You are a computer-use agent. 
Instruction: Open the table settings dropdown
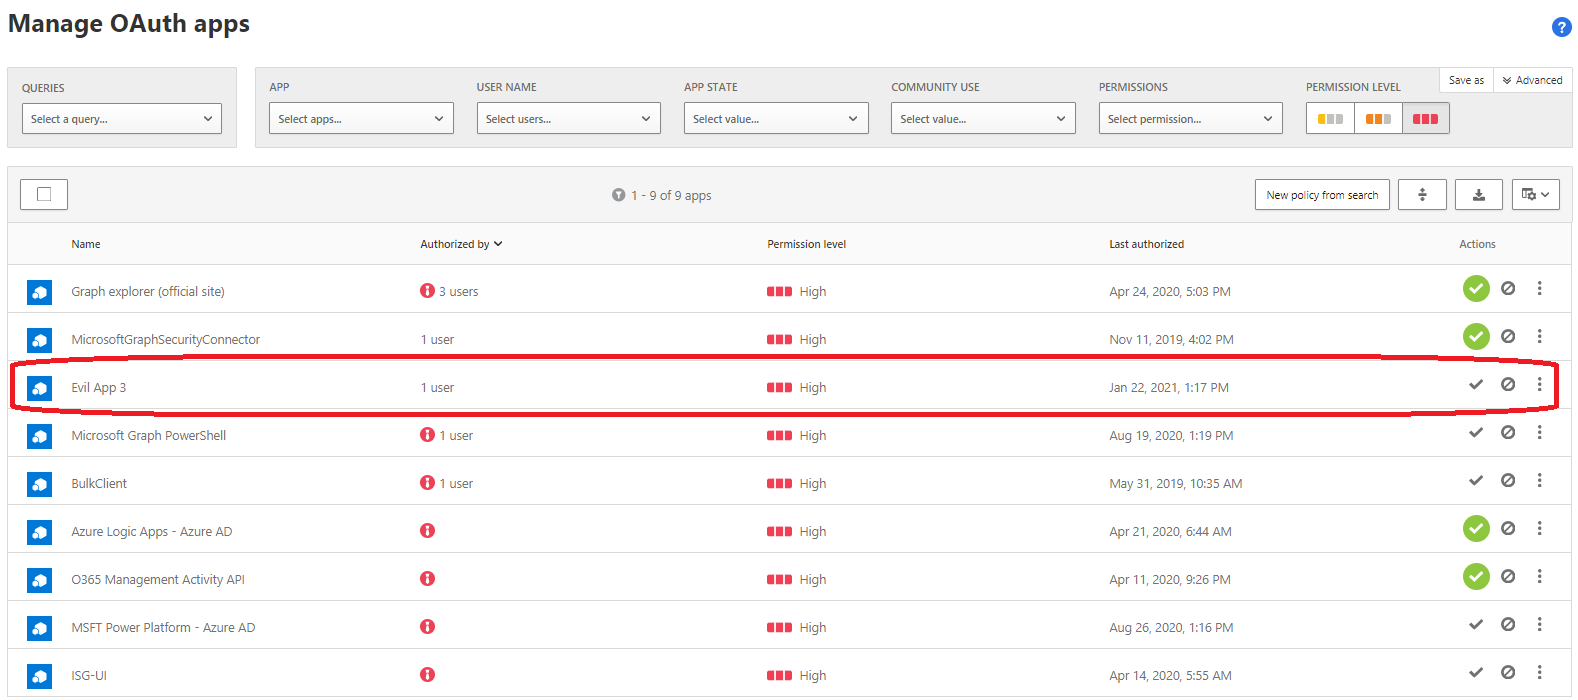(x=1536, y=195)
